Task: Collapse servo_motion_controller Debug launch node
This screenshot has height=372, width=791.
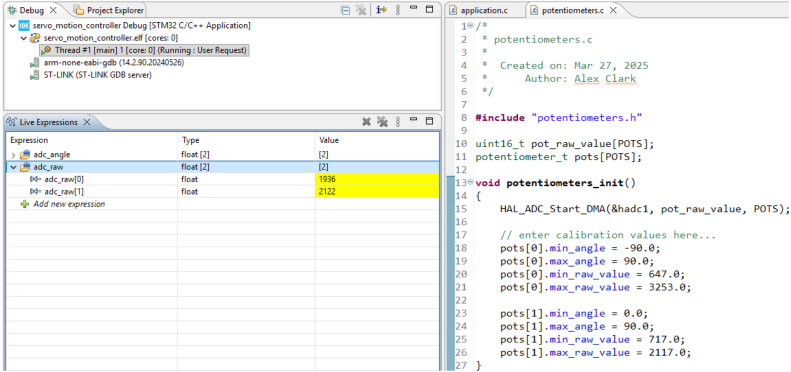Action: [12, 25]
